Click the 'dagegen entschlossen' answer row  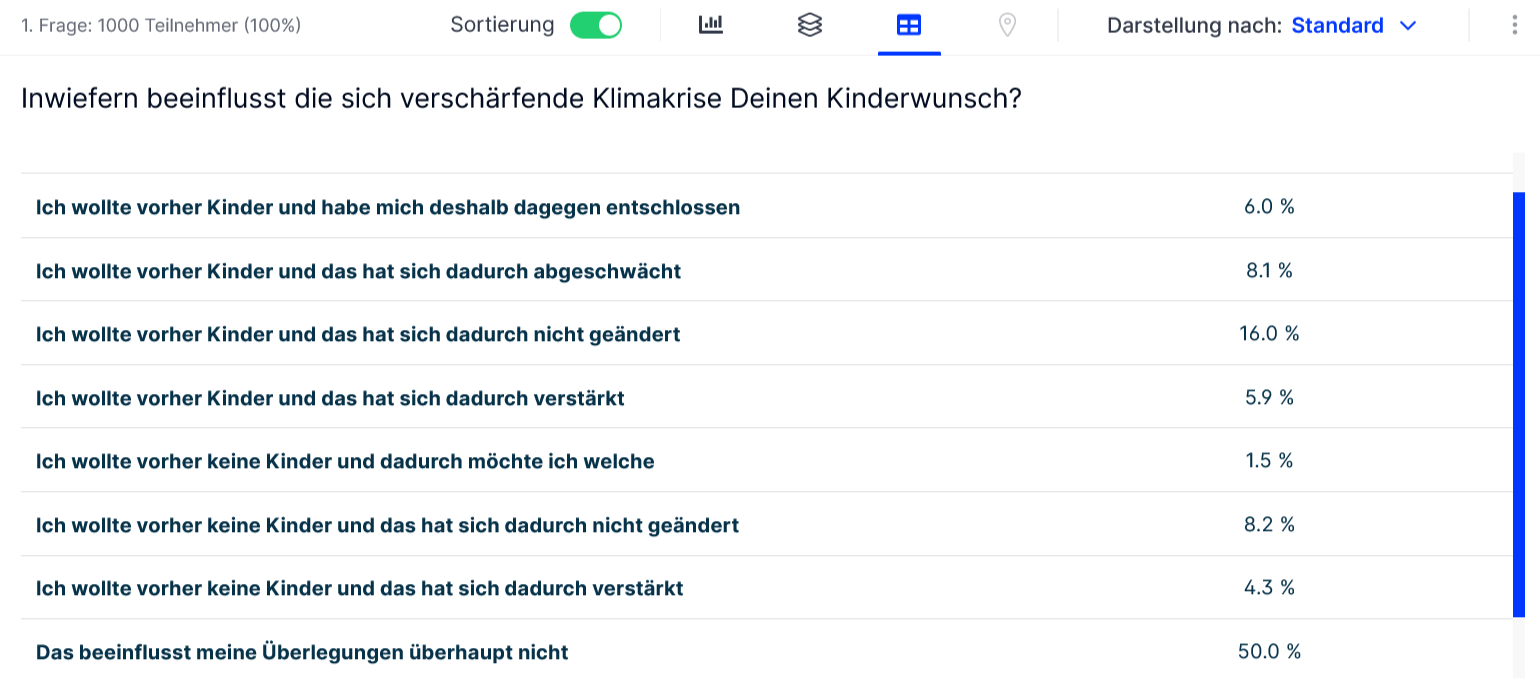(x=388, y=208)
